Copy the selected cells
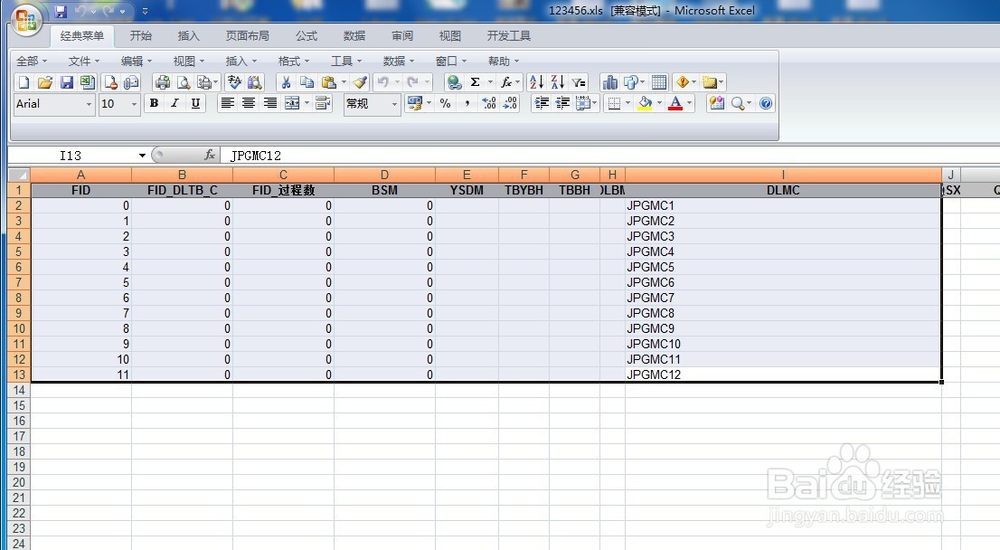Viewport: 1000px width, 550px height. pyautogui.click(x=307, y=82)
